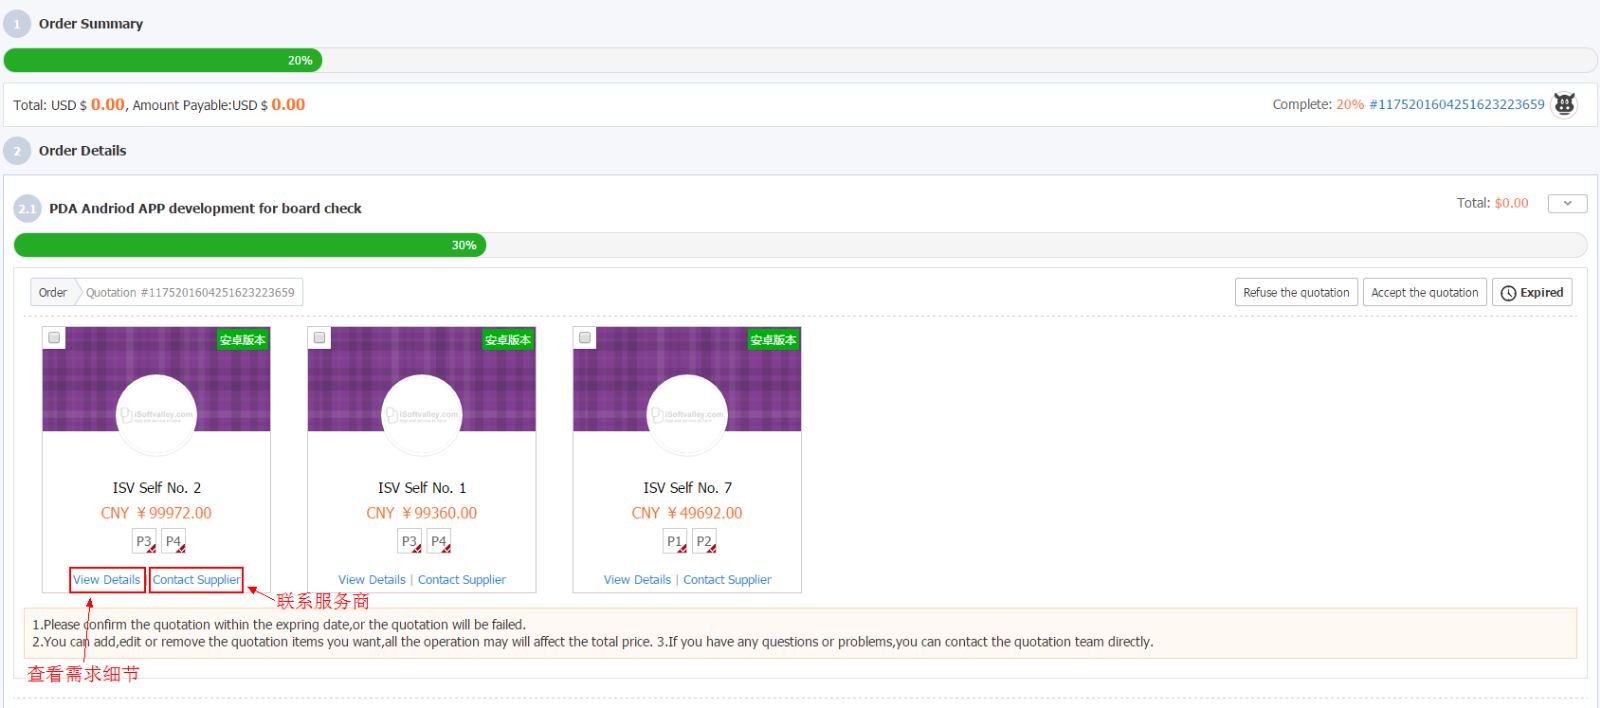Click the P4 badge under ISV Self No. 1
1600x708 pixels.
(439, 541)
